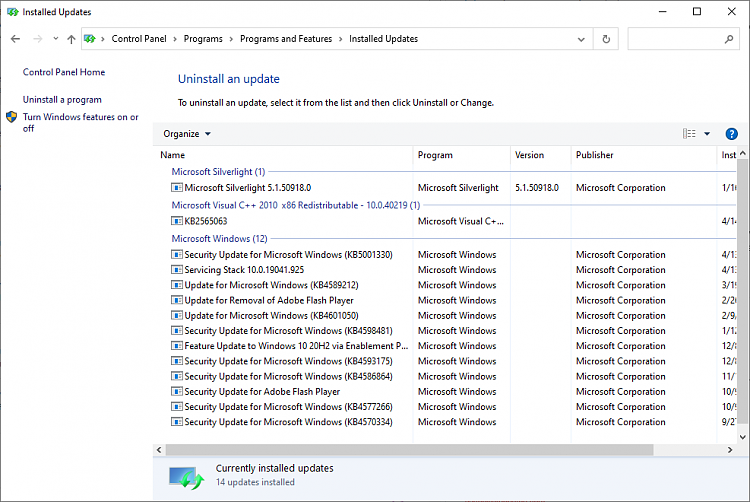The width and height of the screenshot is (750, 502).
Task: Sort by Version column header
Action: click(x=540, y=155)
